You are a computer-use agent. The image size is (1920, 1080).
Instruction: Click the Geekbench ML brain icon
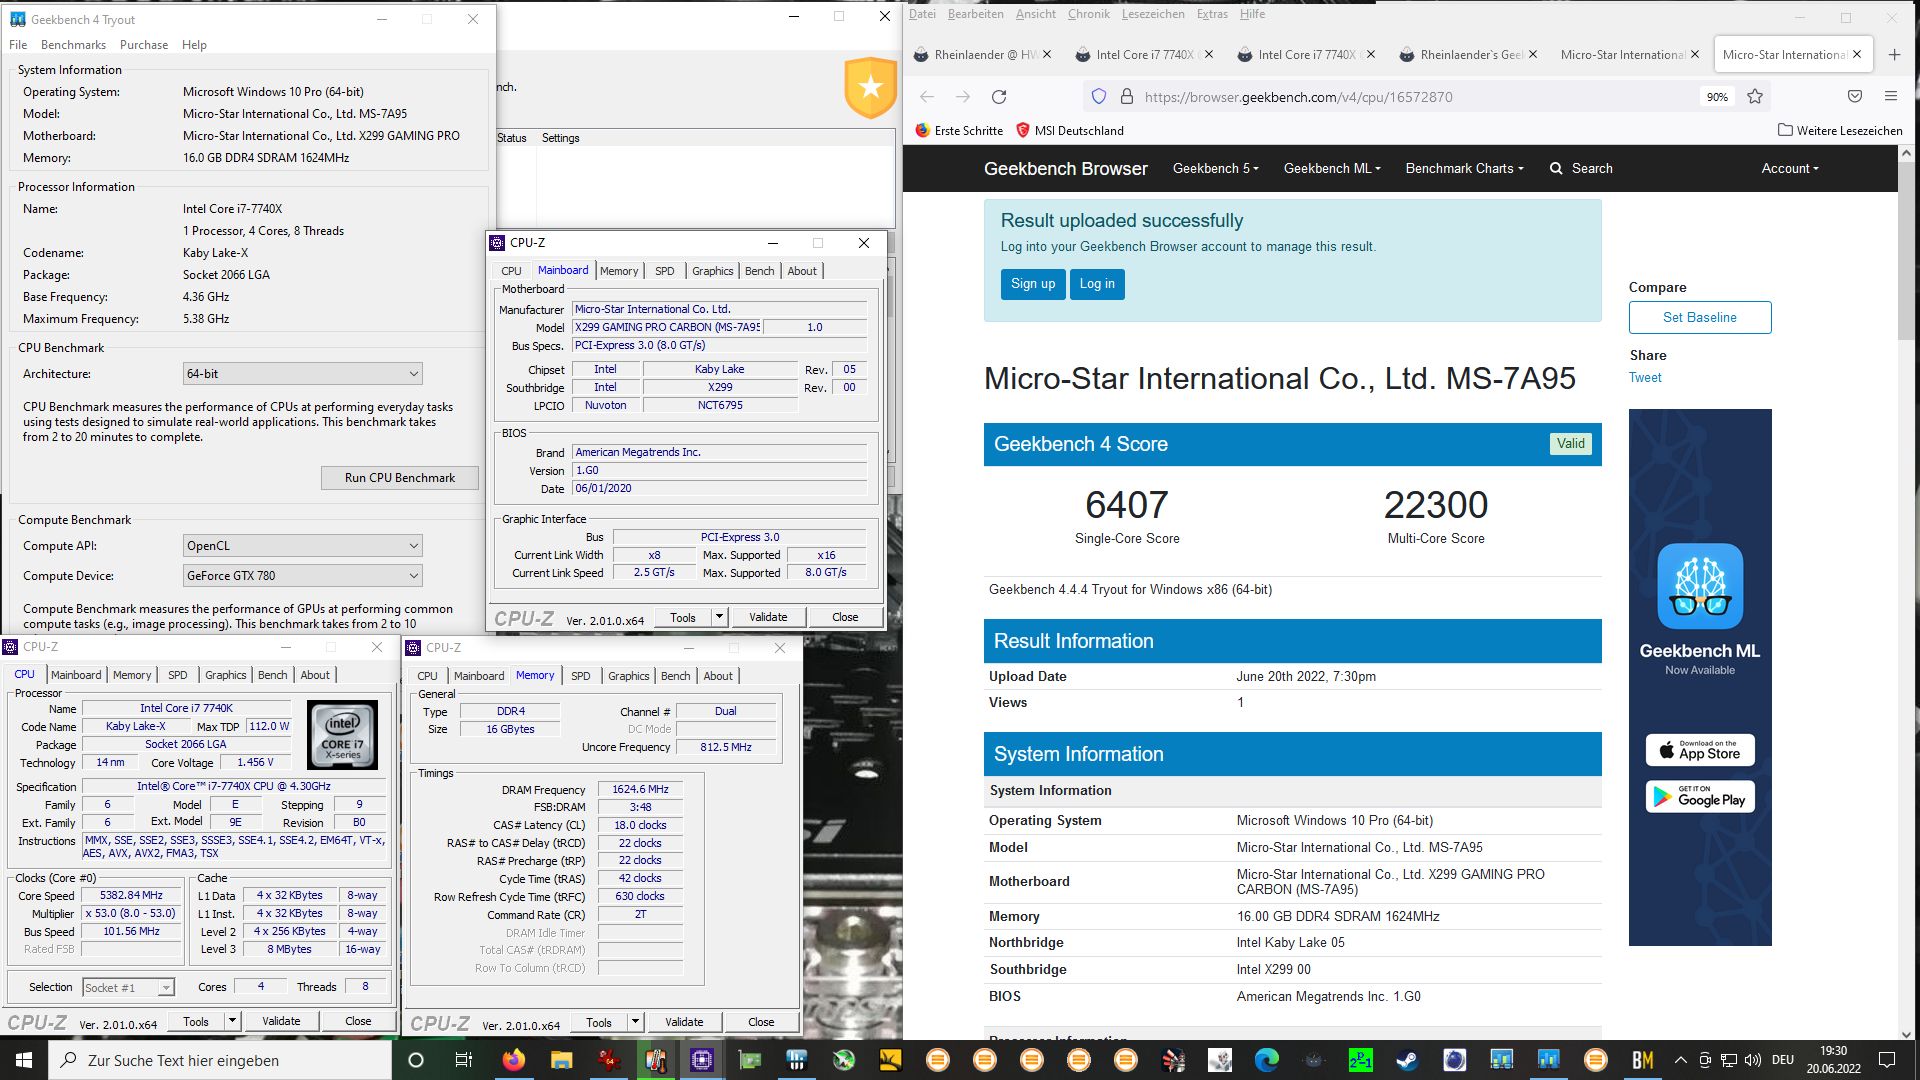1700,587
